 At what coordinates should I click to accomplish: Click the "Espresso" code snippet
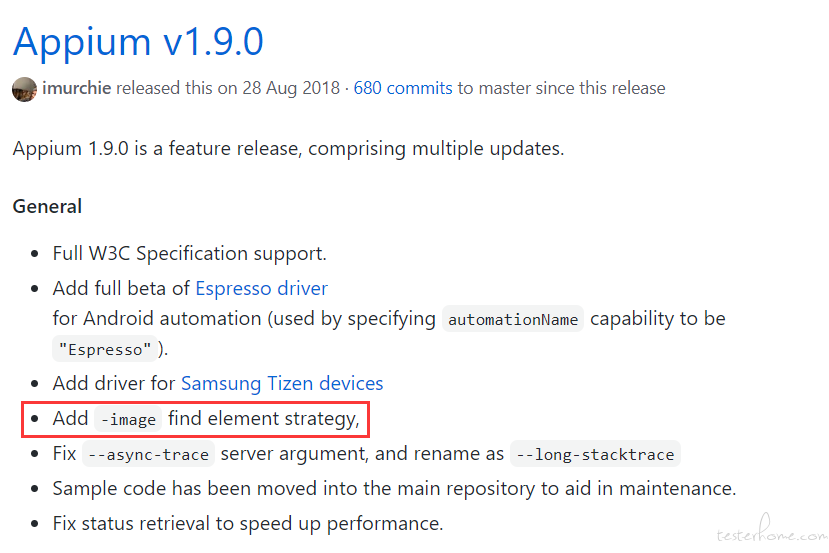(x=105, y=349)
